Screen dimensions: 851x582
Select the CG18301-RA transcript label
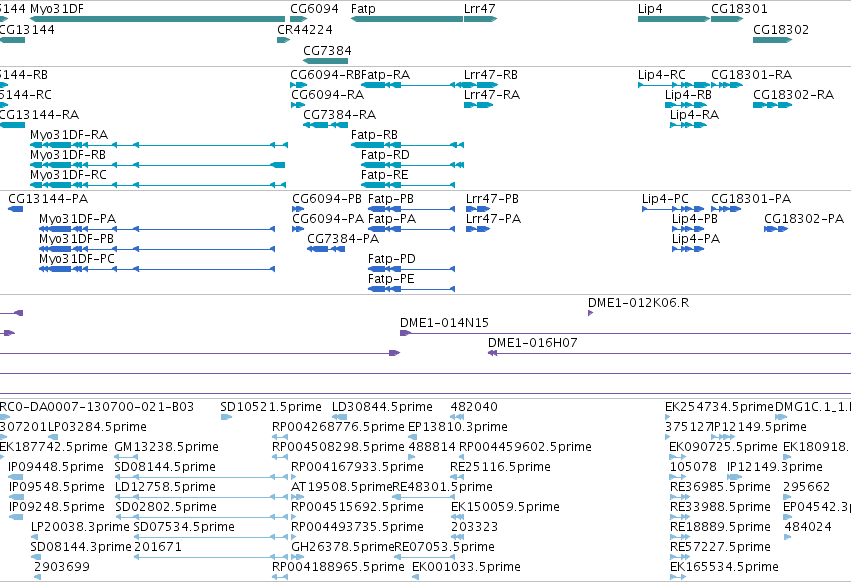click(x=752, y=74)
